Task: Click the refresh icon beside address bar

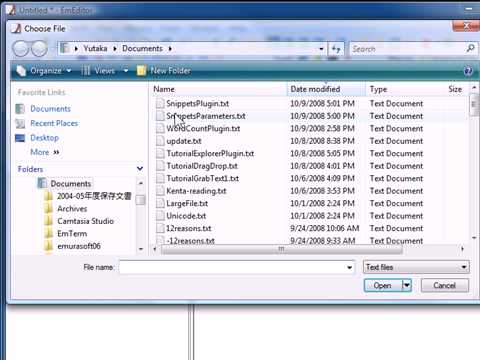Action: click(x=336, y=49)
